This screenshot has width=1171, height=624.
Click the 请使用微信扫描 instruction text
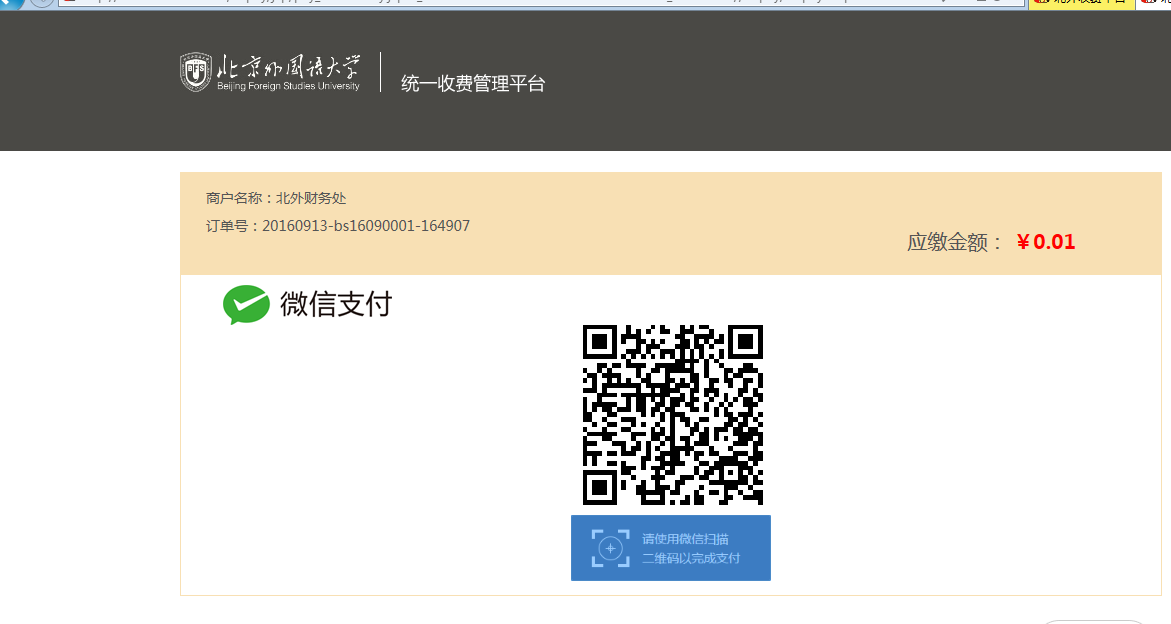point(685,539)
